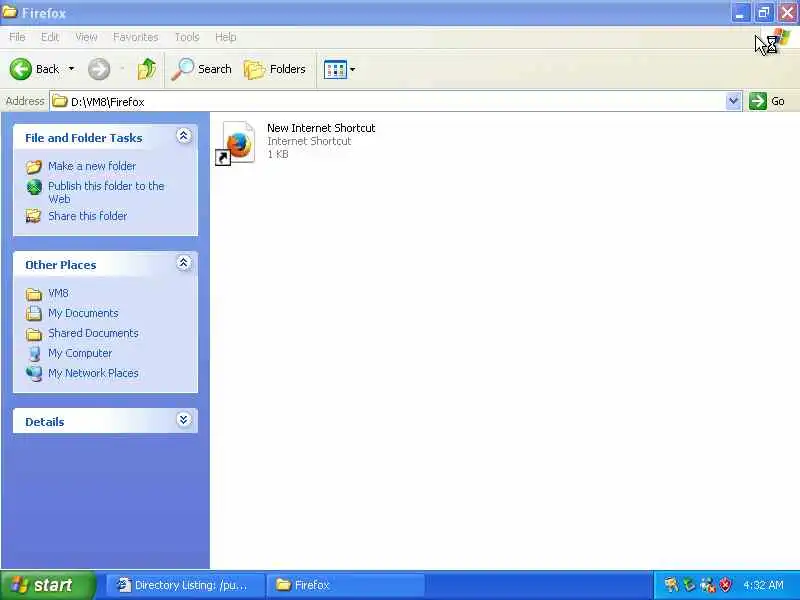Open My Documents link
This screenshot has height=600, width=800.
(83, 313)
